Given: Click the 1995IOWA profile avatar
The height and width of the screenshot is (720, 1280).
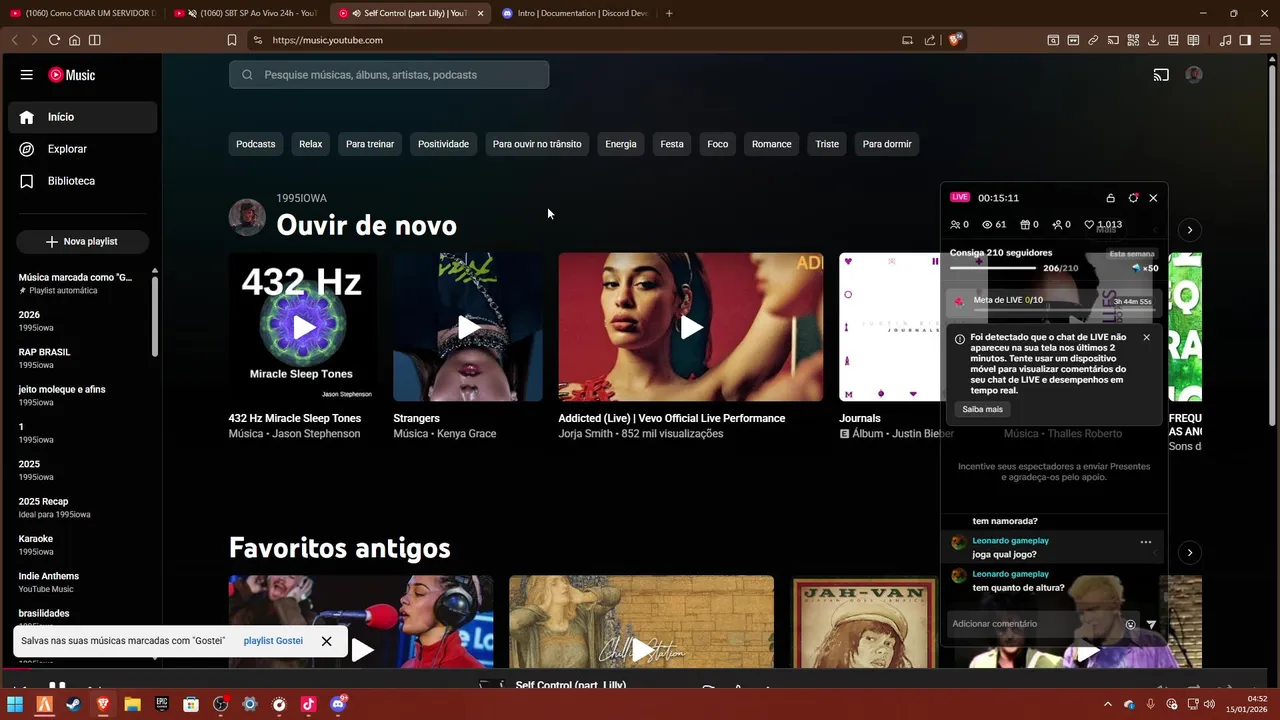Looking at the screenshot, I should (247, 217).
